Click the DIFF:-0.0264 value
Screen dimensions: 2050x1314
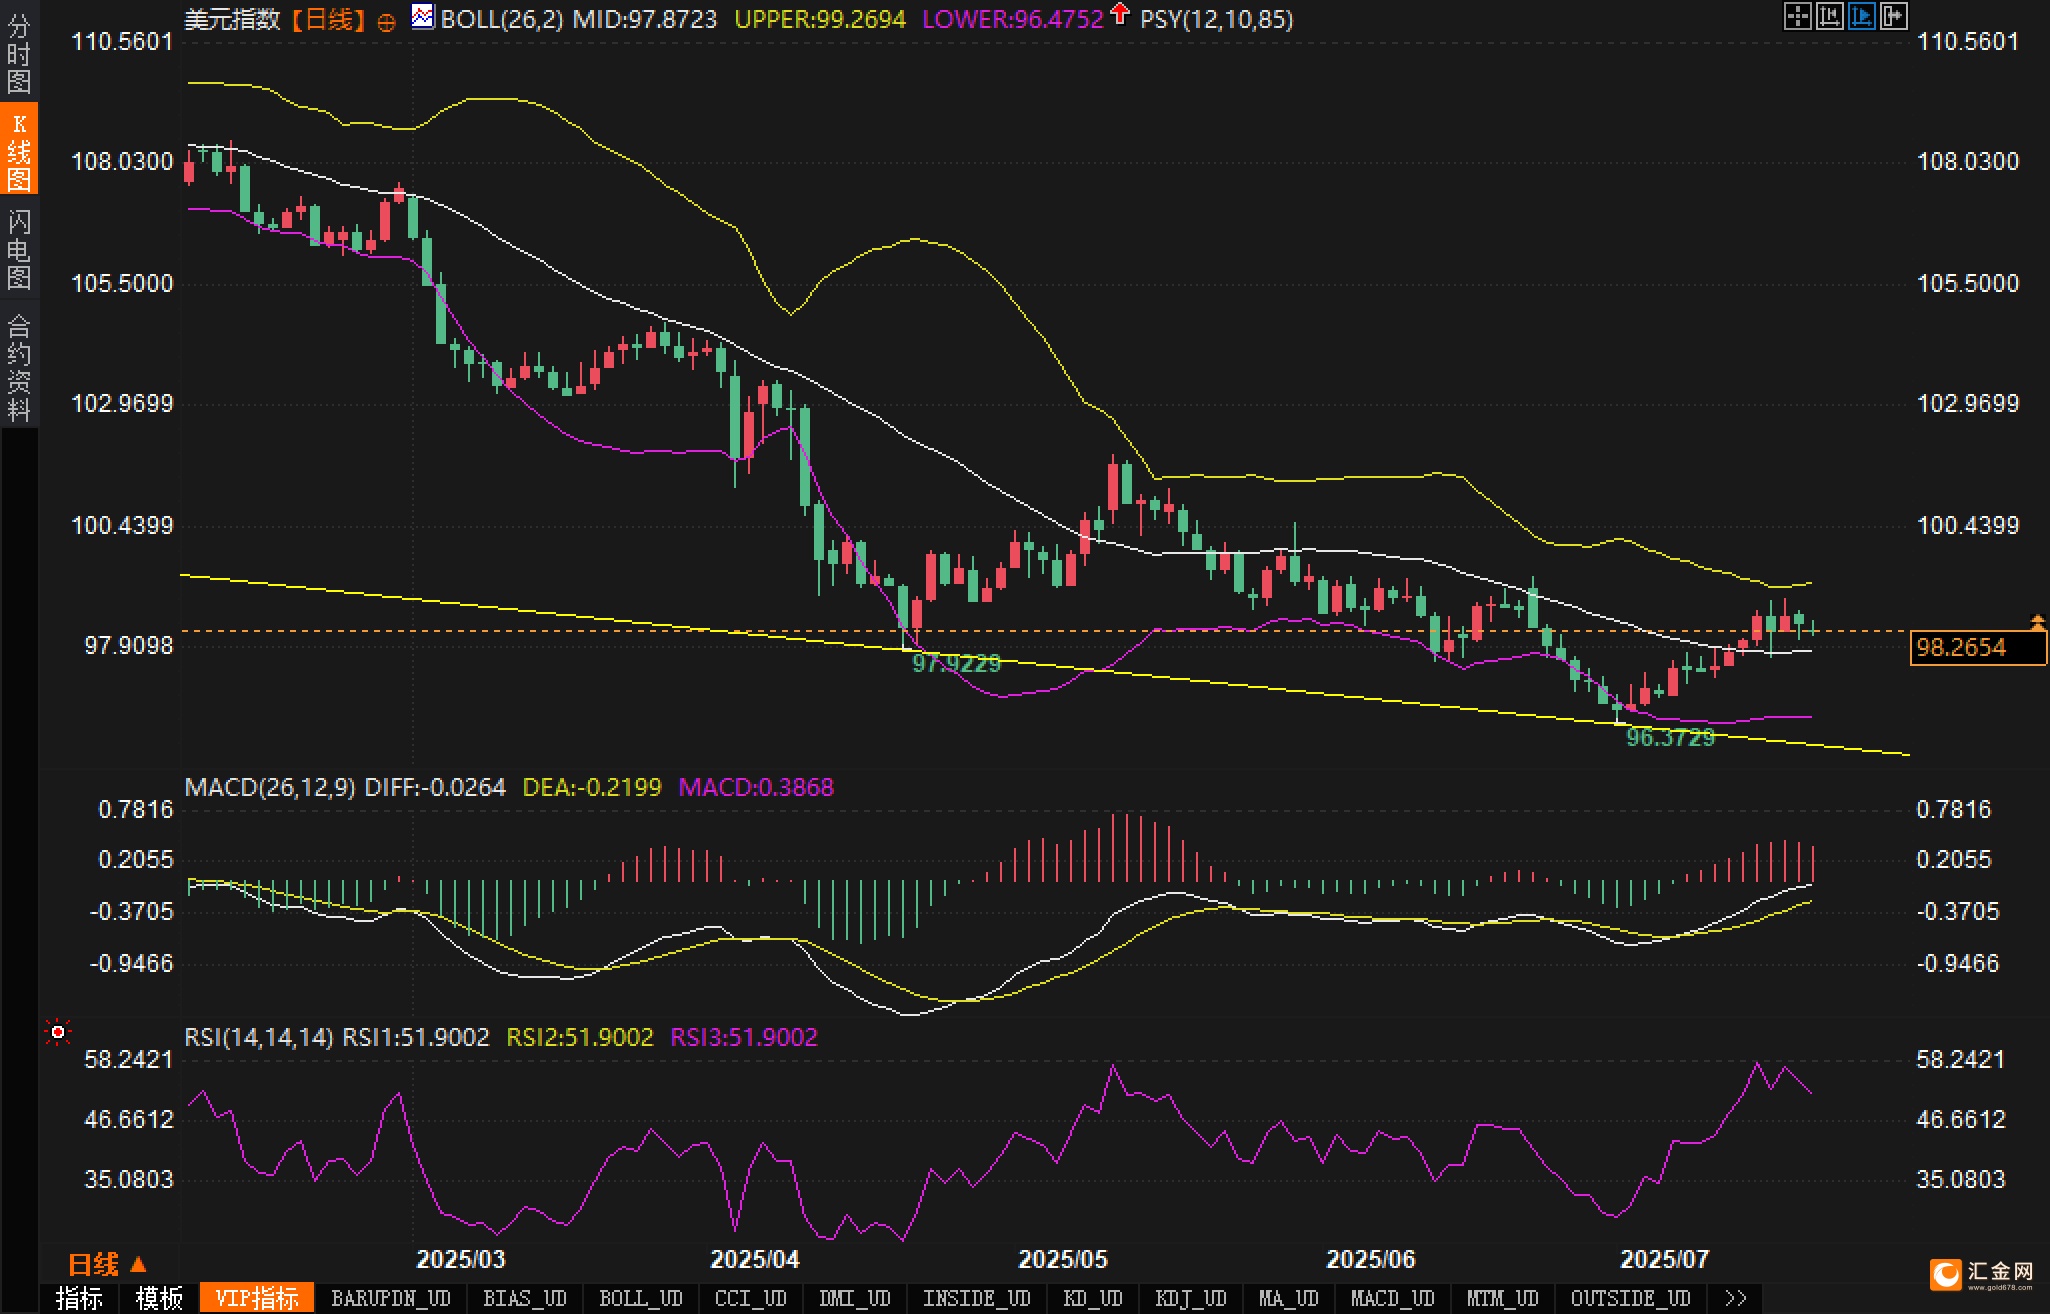[435, 787]
